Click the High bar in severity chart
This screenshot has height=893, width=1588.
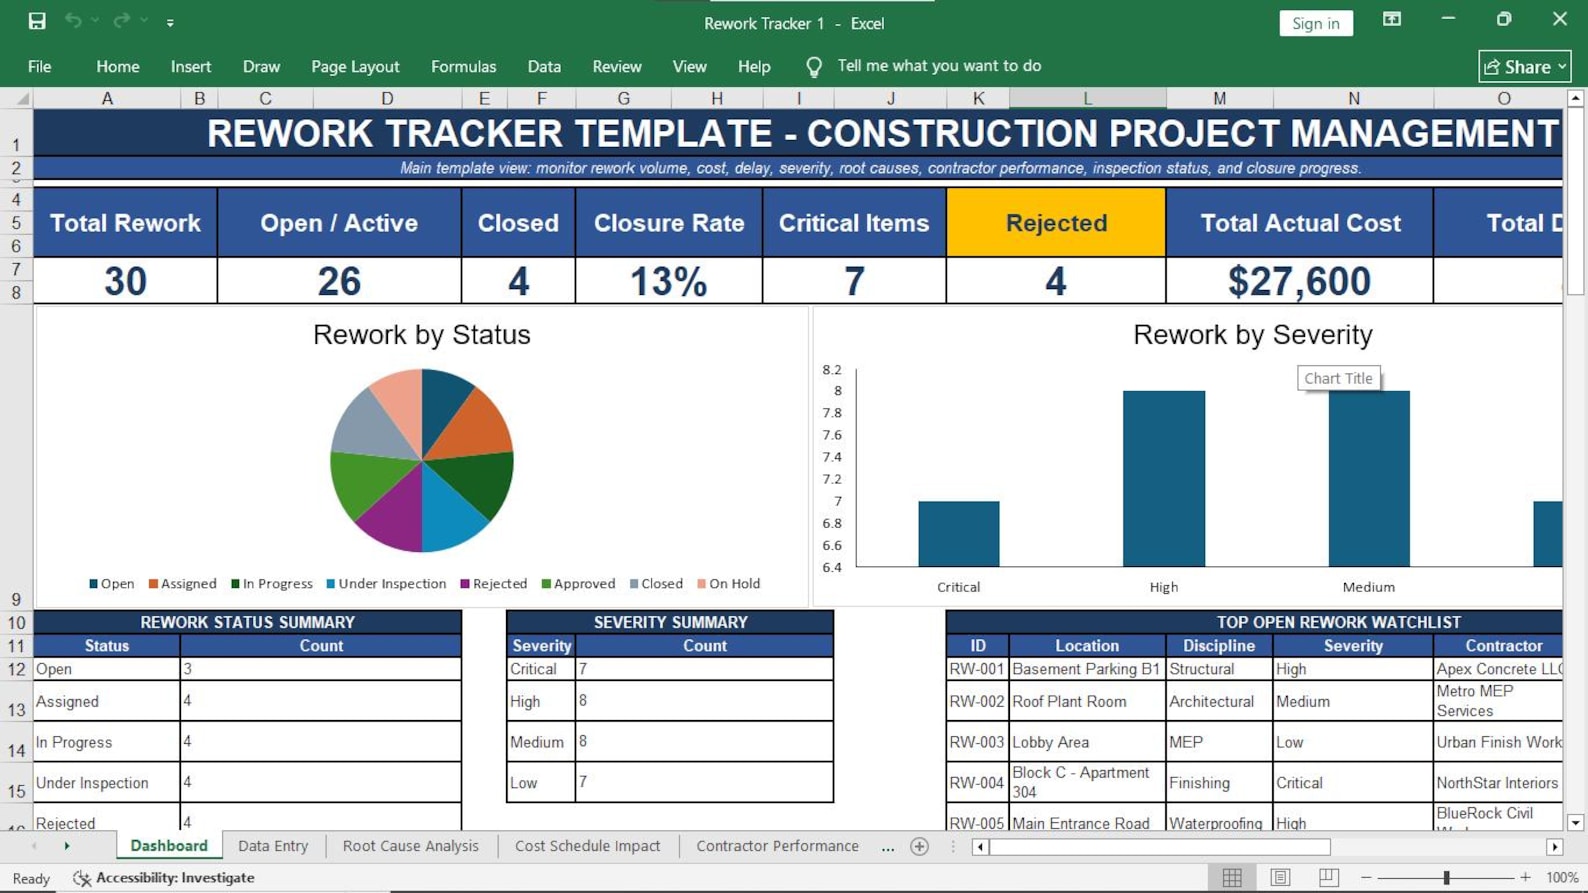pos(1164,479)
